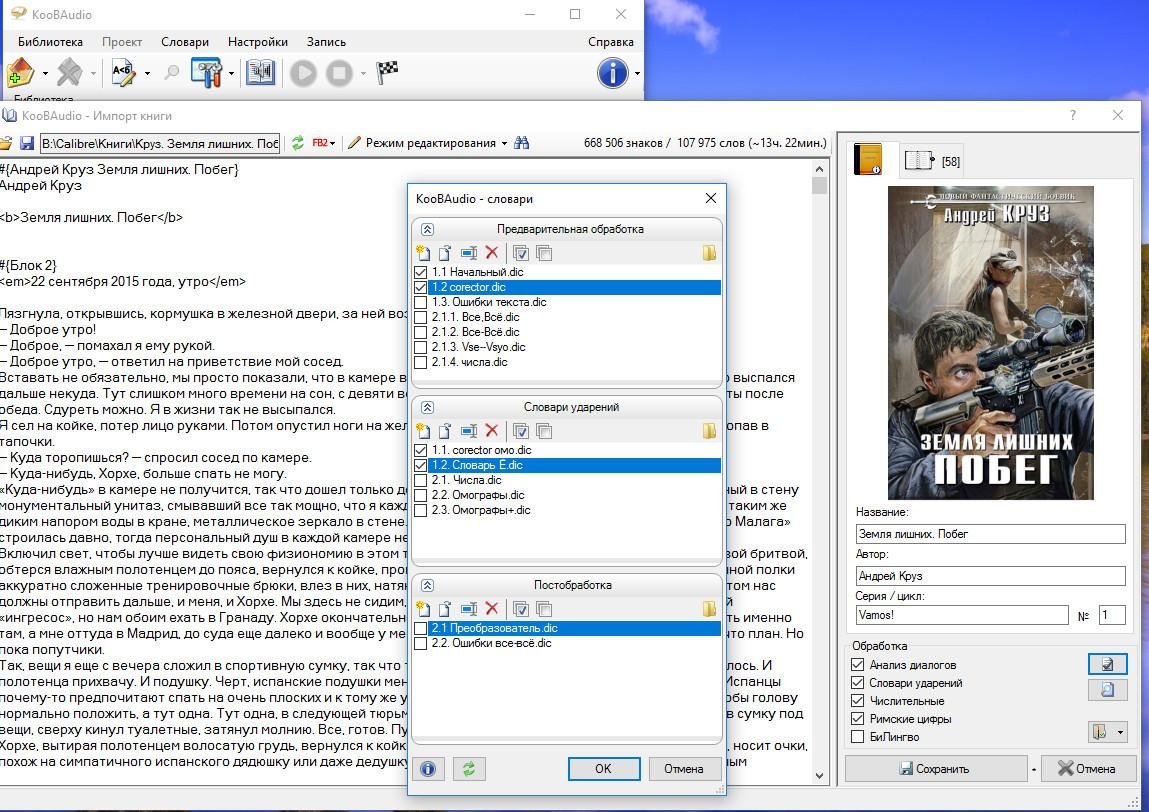Click the document magnifier button in Обработка
The height and width of the screenshot is (812, 1149).
(x=1107, y=689)
